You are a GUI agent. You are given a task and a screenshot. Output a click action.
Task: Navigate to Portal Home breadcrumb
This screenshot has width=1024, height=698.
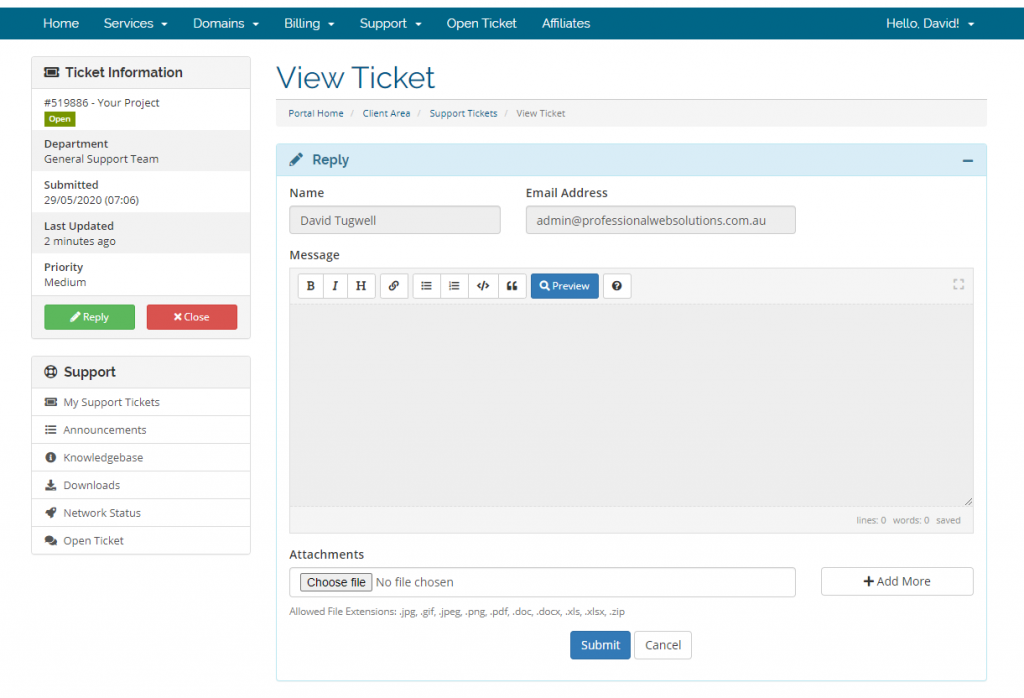tap(316, 114)
